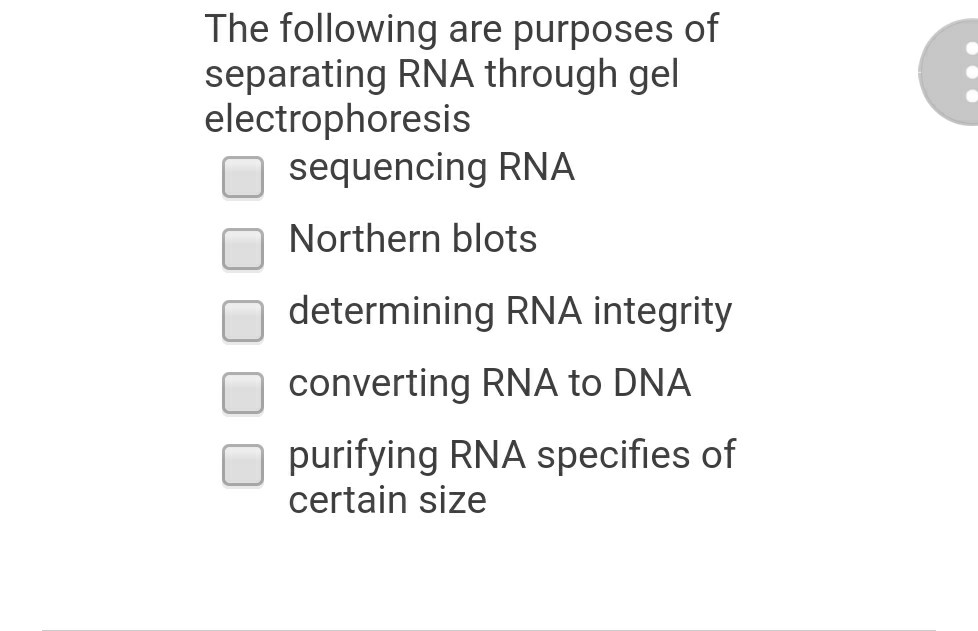Click the certain size text line
Viewport: 978px width, 631px height.
[x=386, y=500]
